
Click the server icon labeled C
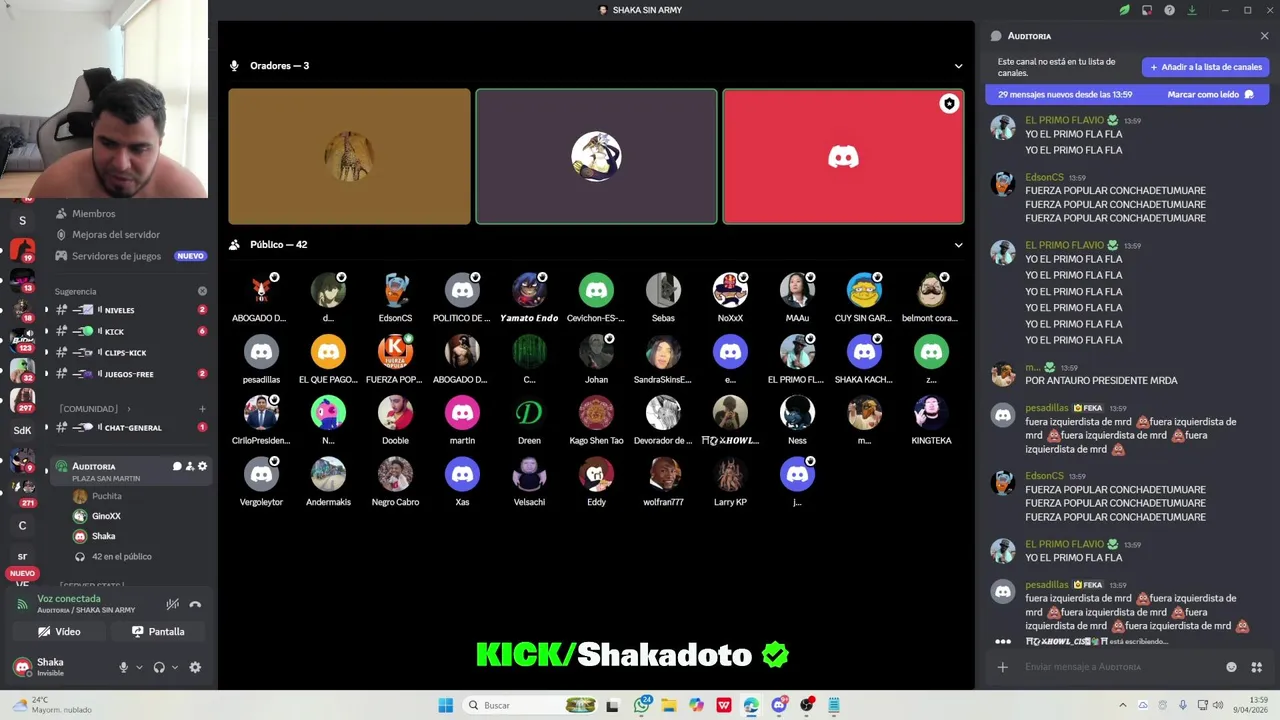(22, 525)
